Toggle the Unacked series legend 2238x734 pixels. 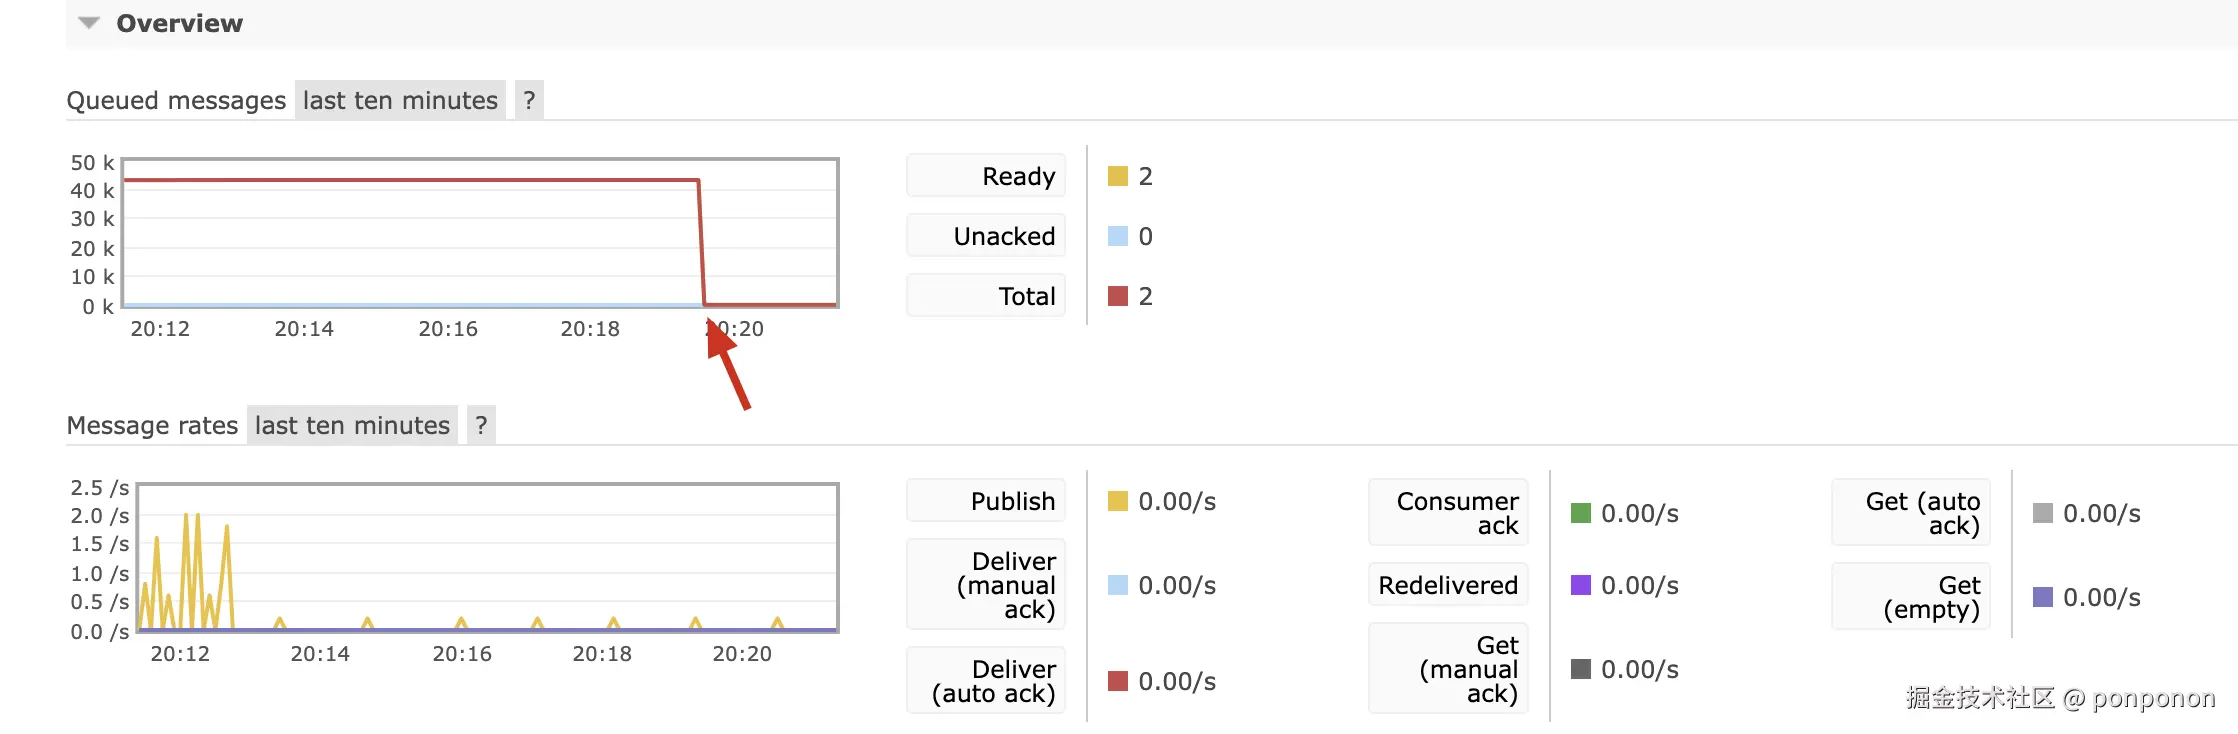click(x=986, y=236)
